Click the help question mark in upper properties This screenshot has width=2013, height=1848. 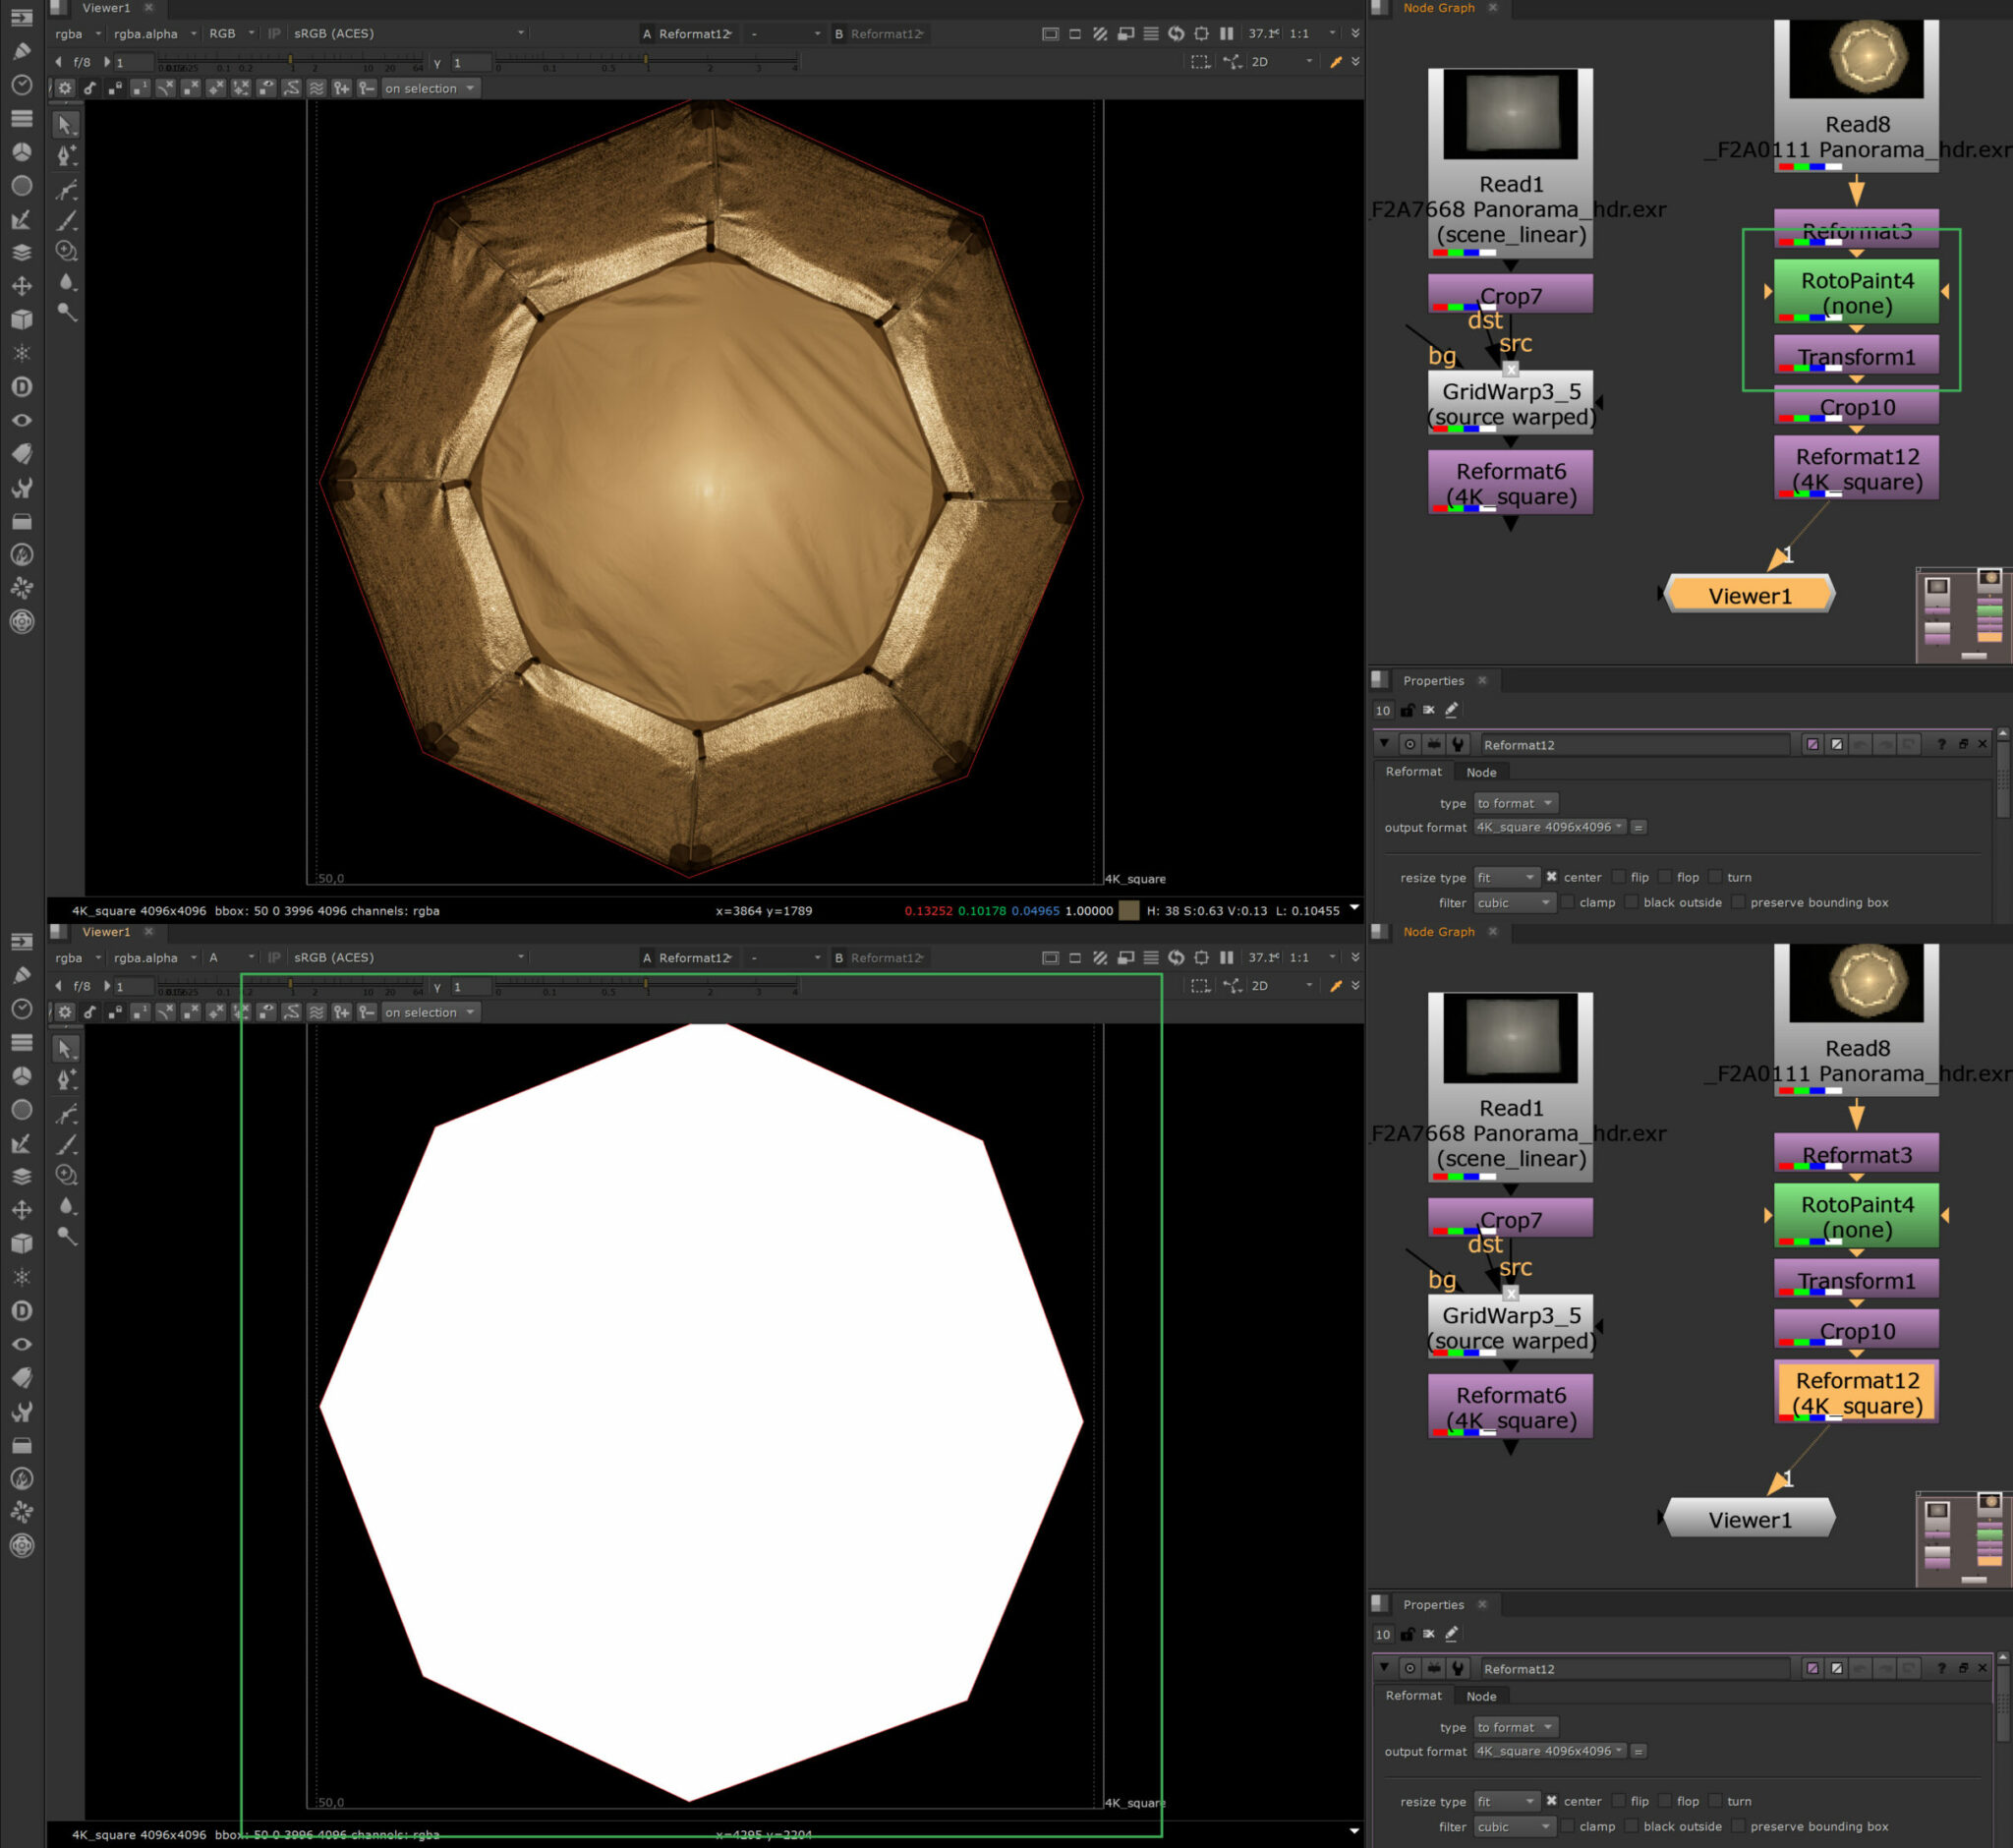(x=1940, y=744)
